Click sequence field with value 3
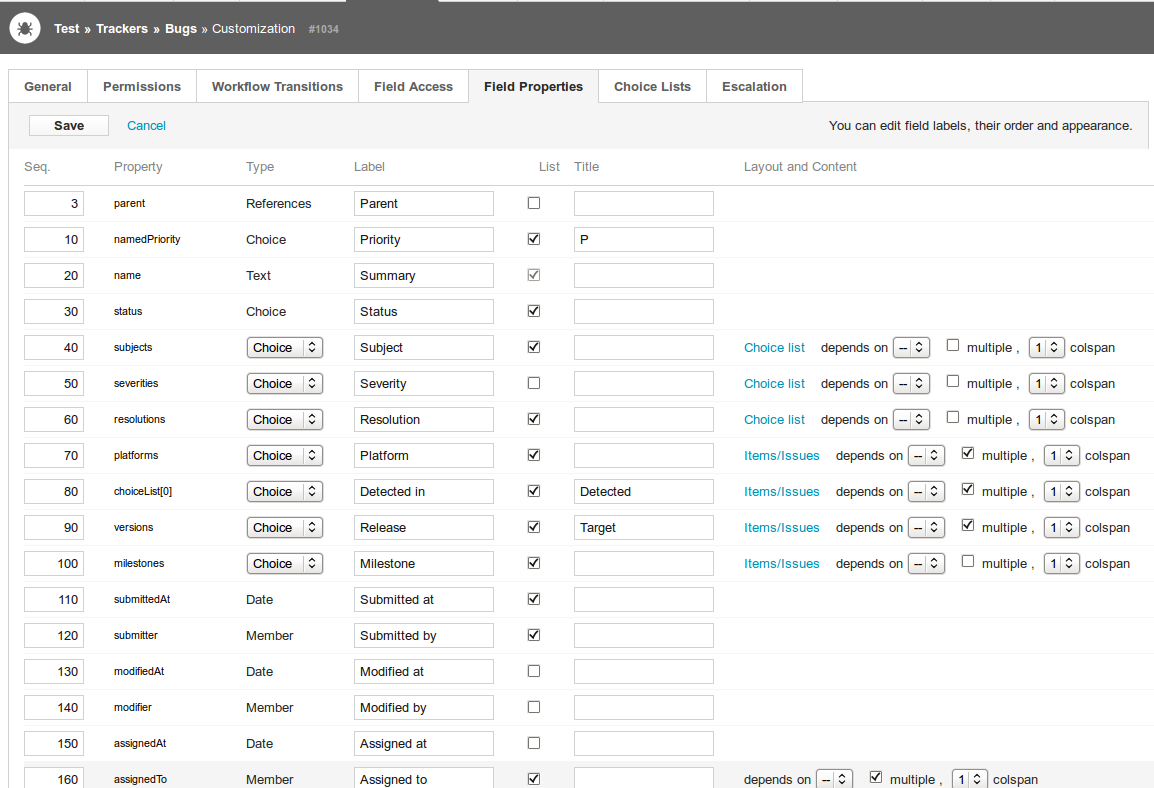 click(x=54, y=203)
